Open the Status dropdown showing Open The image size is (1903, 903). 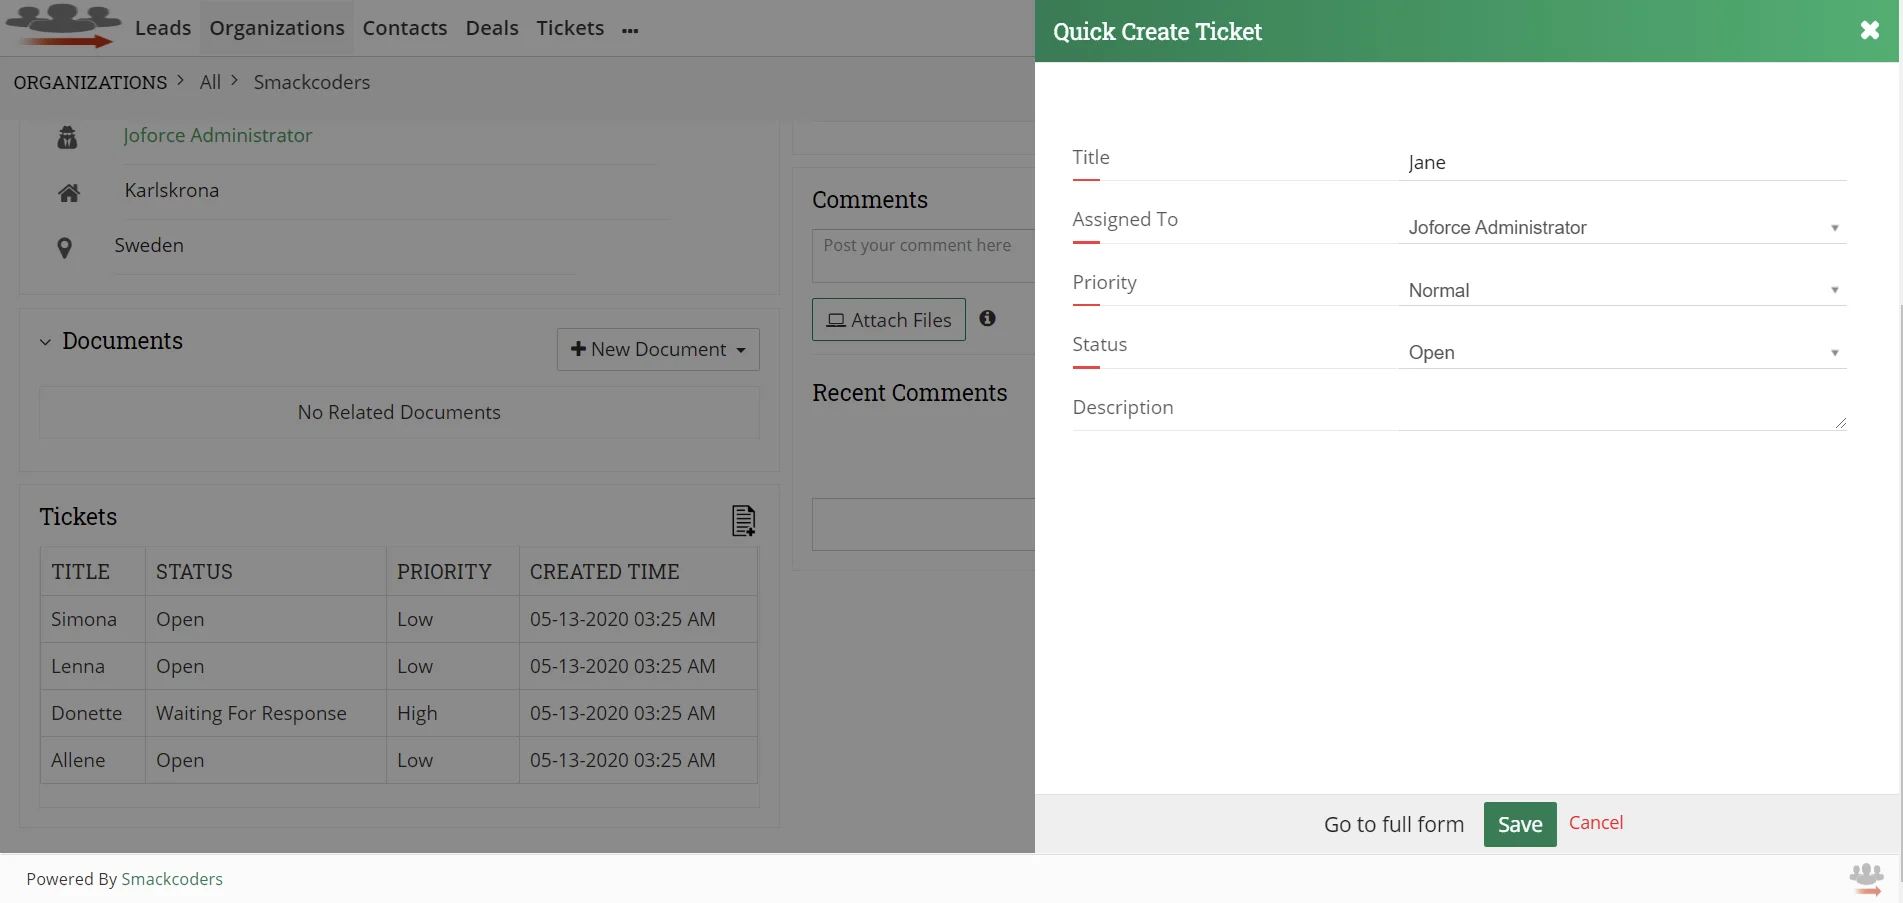point(1834,352)
